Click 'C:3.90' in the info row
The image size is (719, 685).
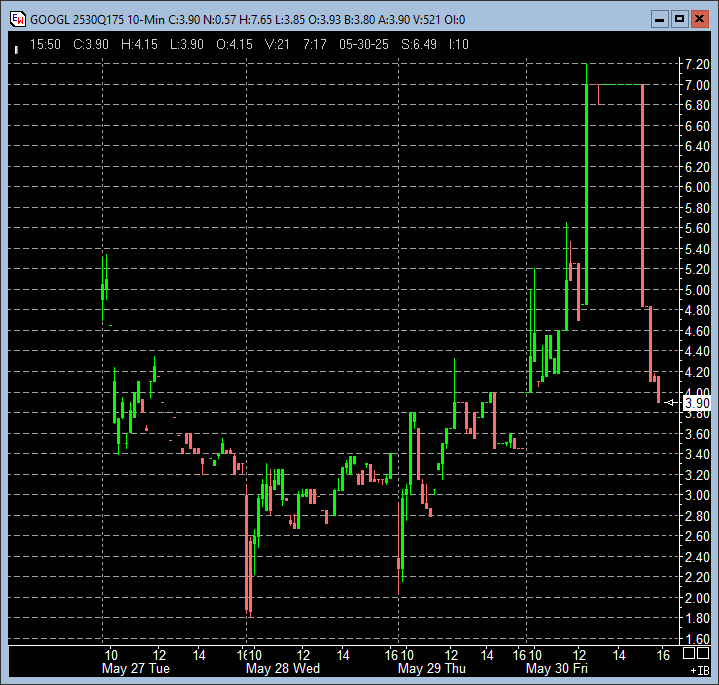(x=91, y=44)
